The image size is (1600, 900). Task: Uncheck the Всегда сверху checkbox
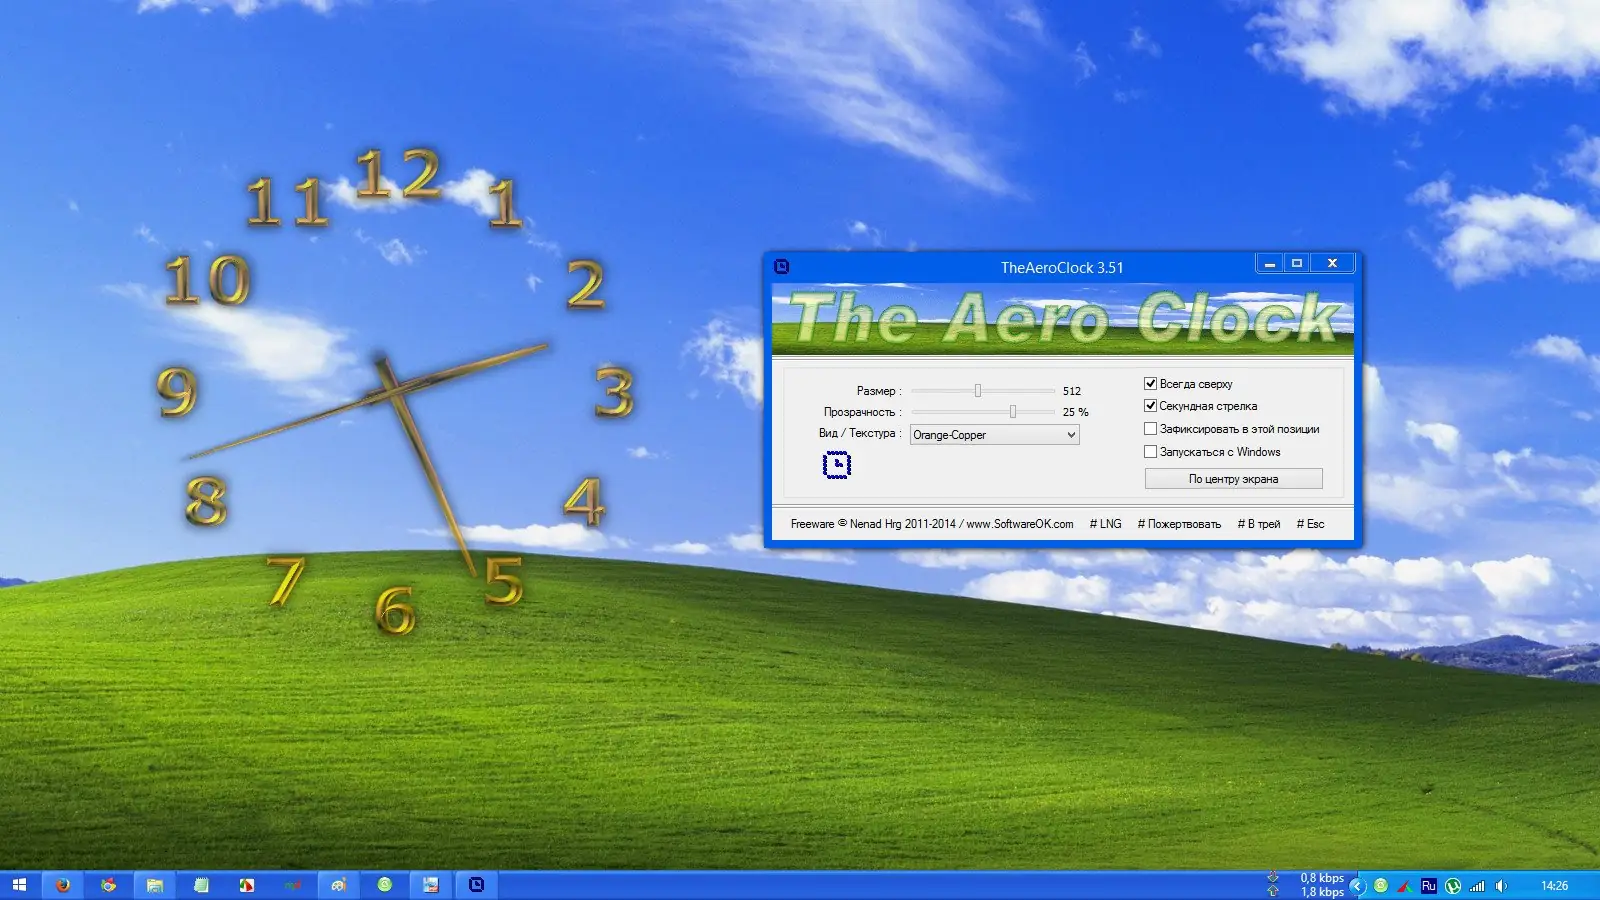(x=1151, y=383)
